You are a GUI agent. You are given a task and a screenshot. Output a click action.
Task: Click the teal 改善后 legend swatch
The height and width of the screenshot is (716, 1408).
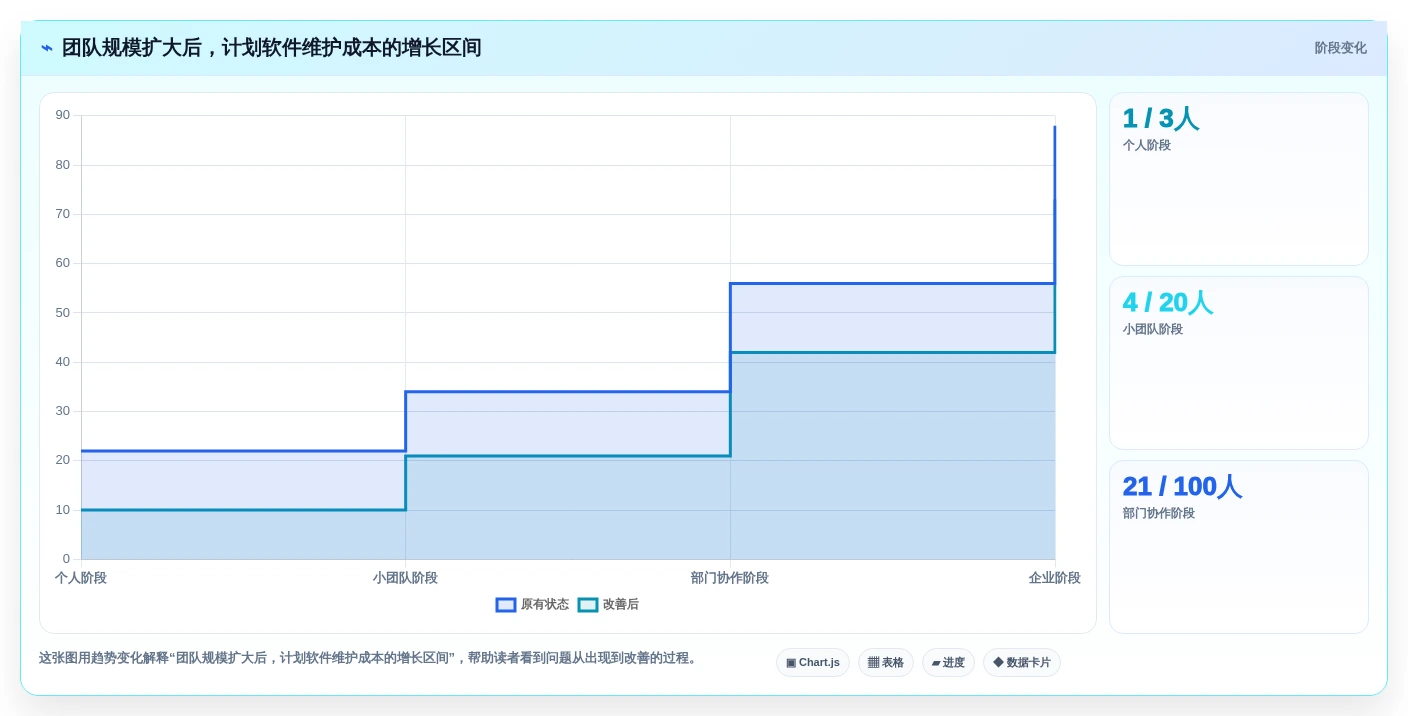pos(588,605)
